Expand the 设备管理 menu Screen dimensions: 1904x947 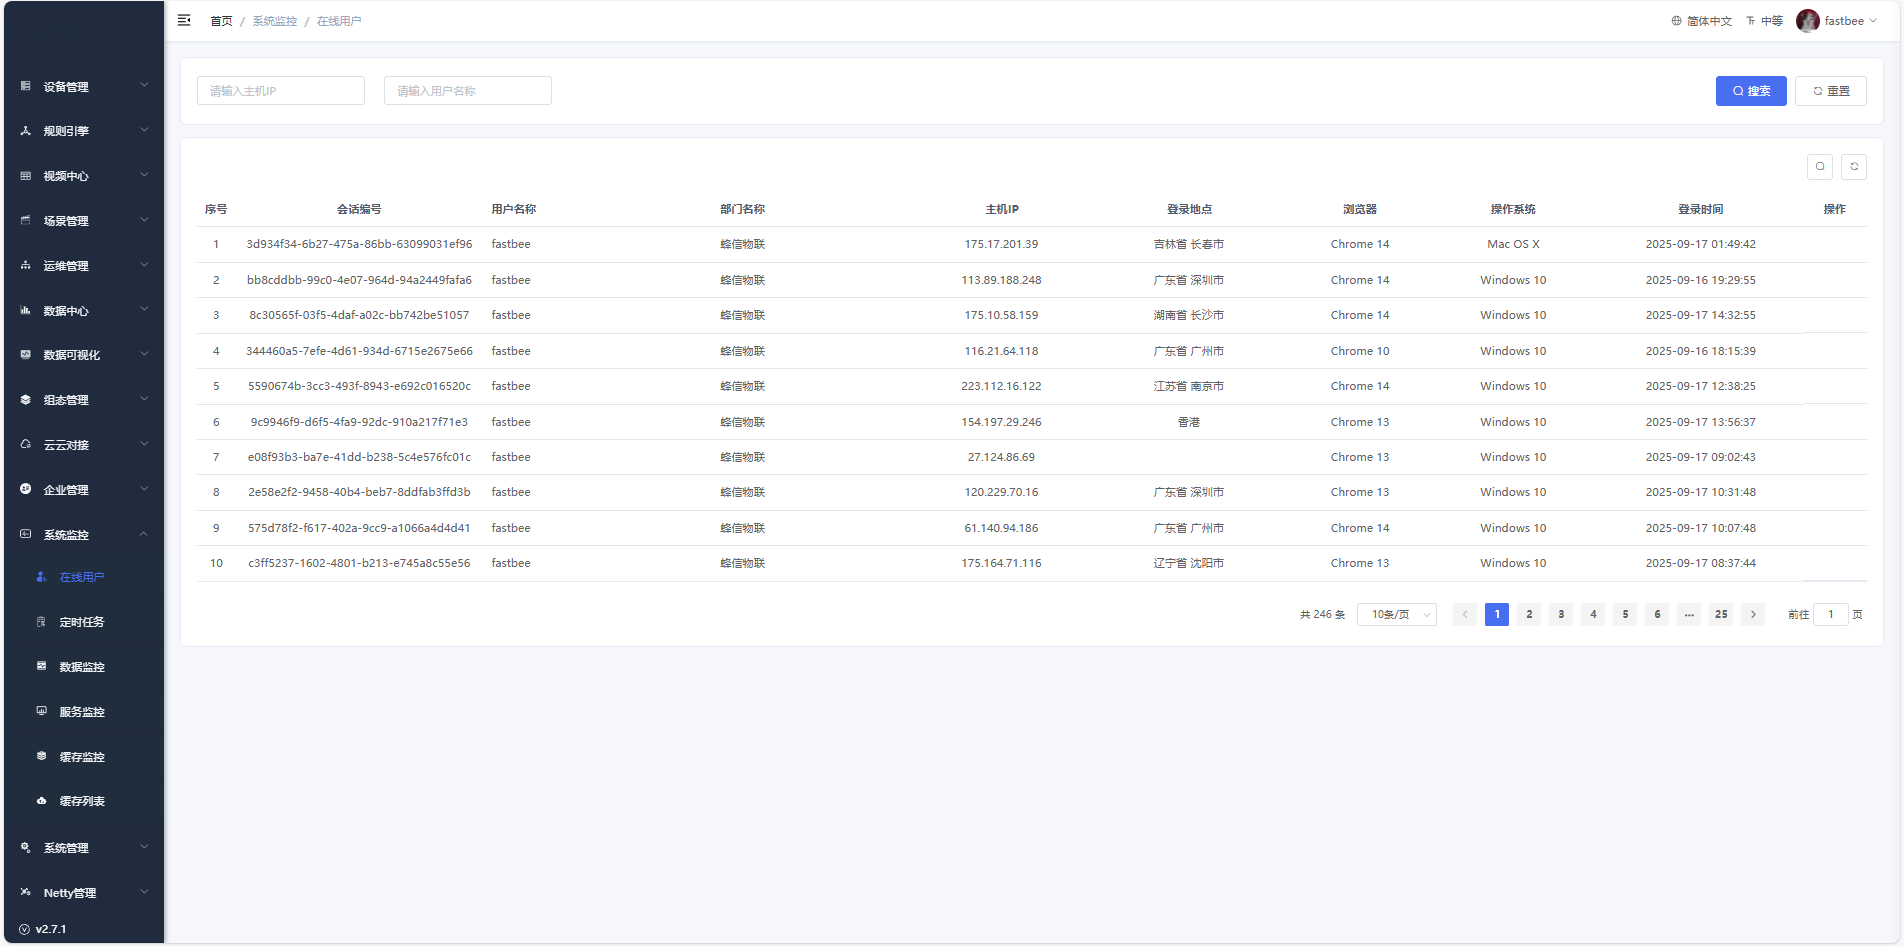click(84, 87)
